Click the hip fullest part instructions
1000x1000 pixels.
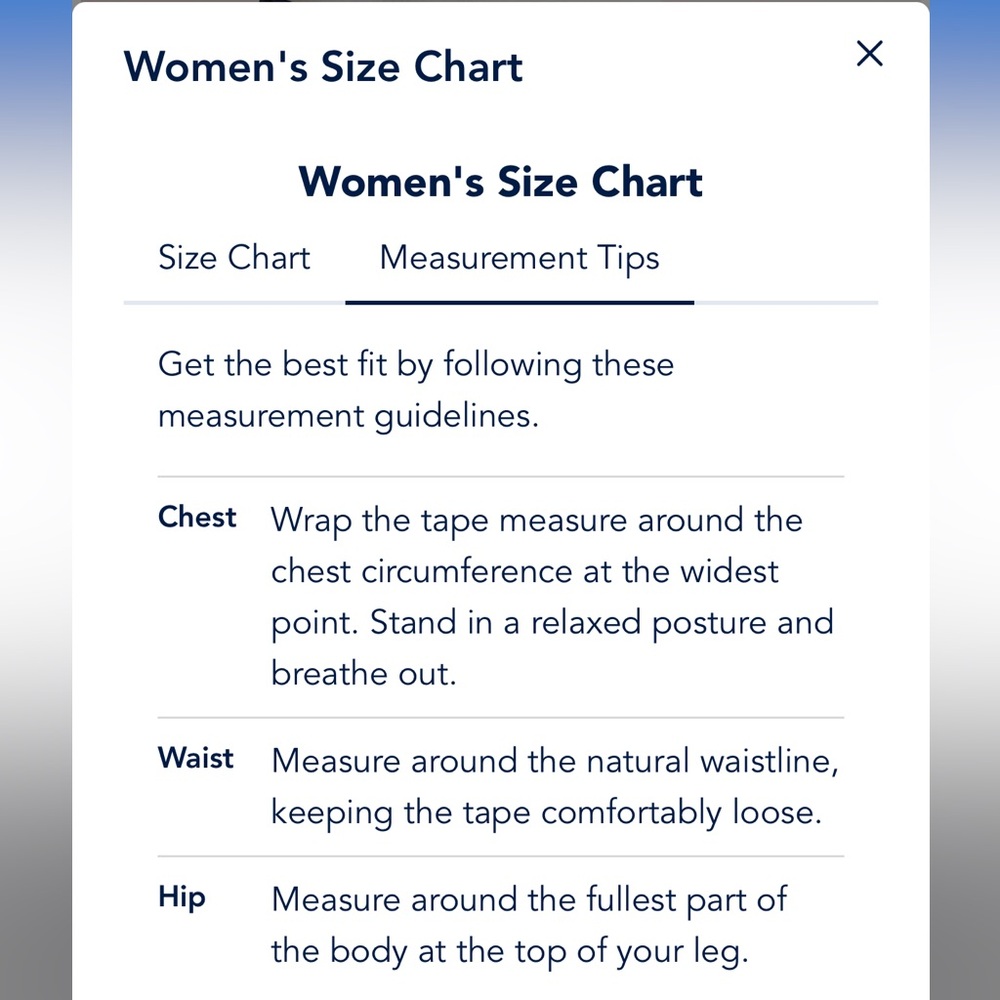(529, 926)
